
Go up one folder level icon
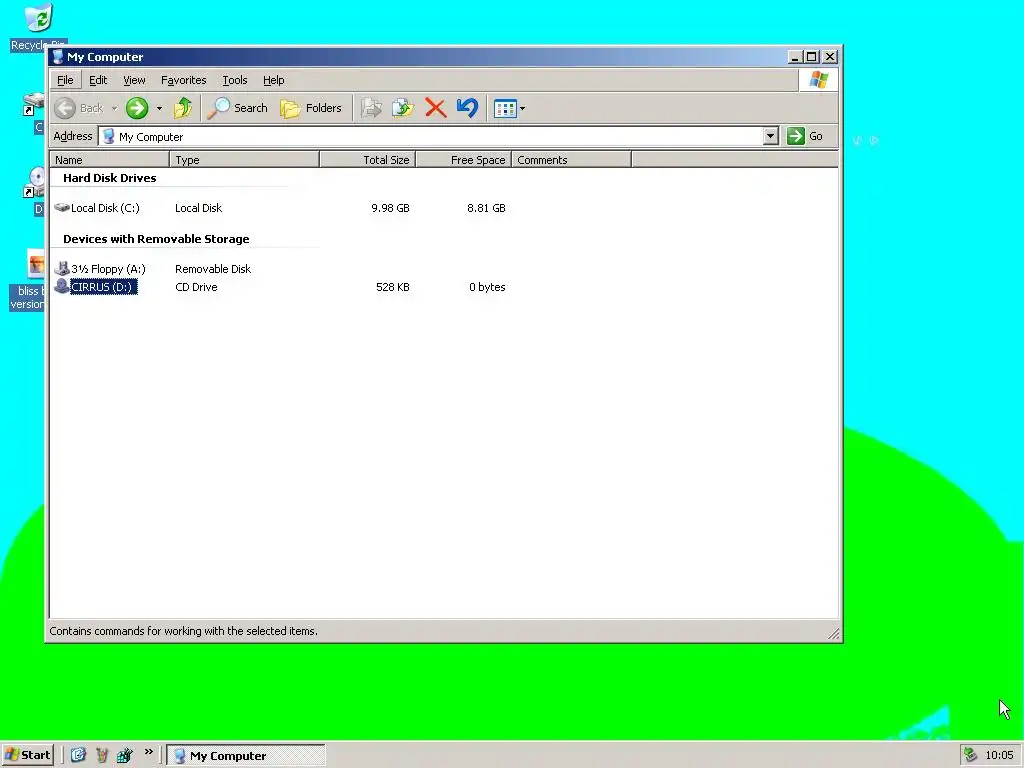[x=183, y=108]
